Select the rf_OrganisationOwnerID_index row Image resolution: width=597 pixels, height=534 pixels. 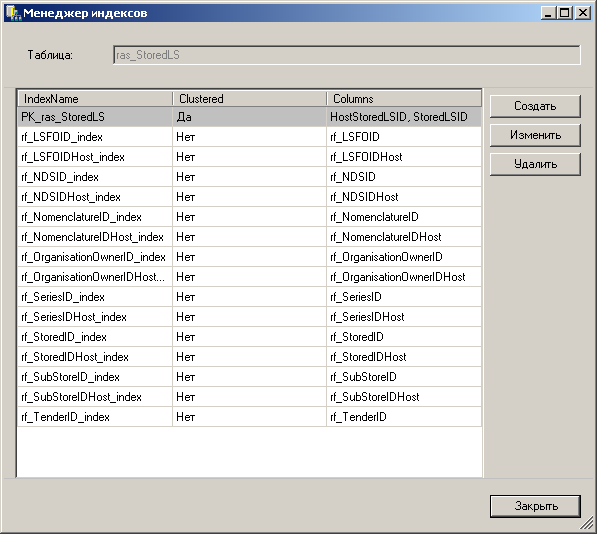(x=249, y=257)
